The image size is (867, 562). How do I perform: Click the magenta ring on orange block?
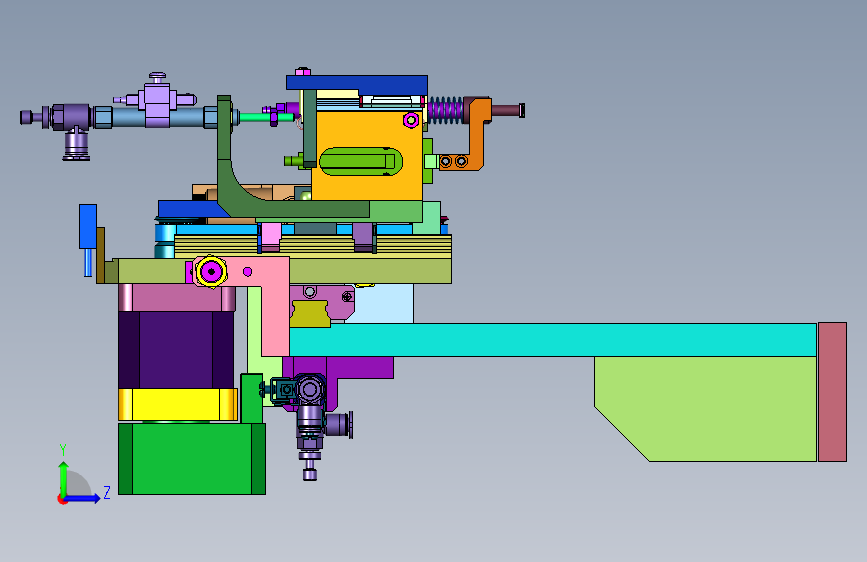(x=411, y=119)
